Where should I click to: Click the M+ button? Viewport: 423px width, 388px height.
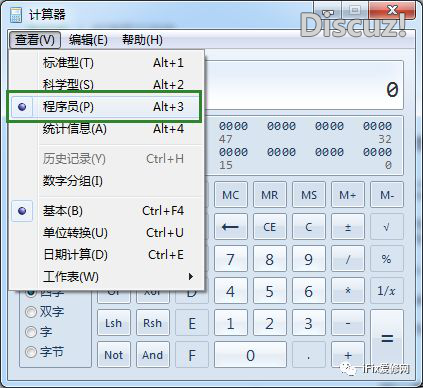point(348,195)
